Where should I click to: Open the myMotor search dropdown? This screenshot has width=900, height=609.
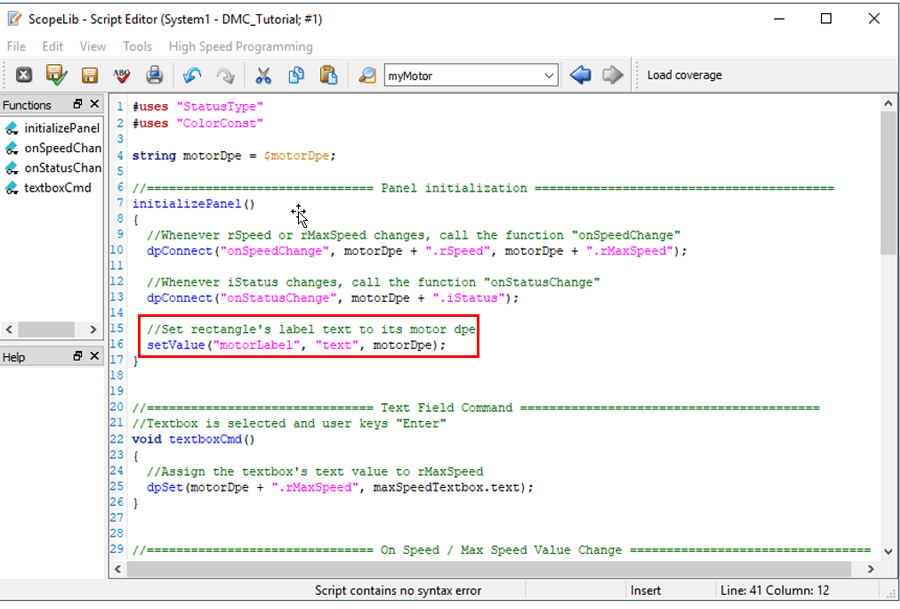549,76
